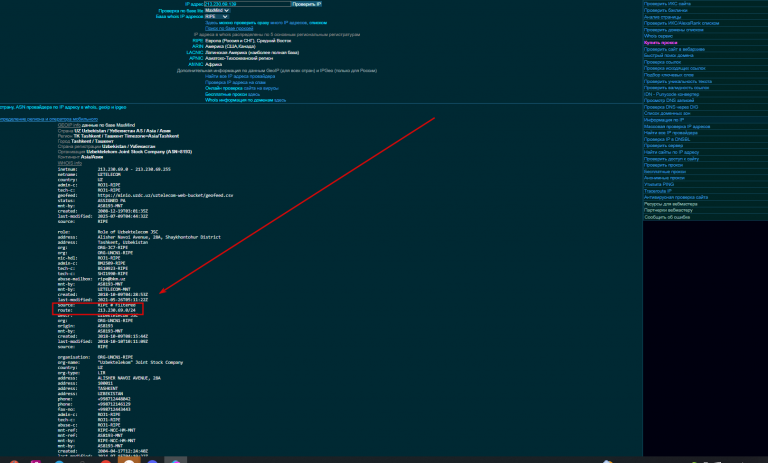Open Подбор ключевых слов in sidebar
The width and height of the screenshot is (768, 463).
pyautogui.click(x=669, y=75)
